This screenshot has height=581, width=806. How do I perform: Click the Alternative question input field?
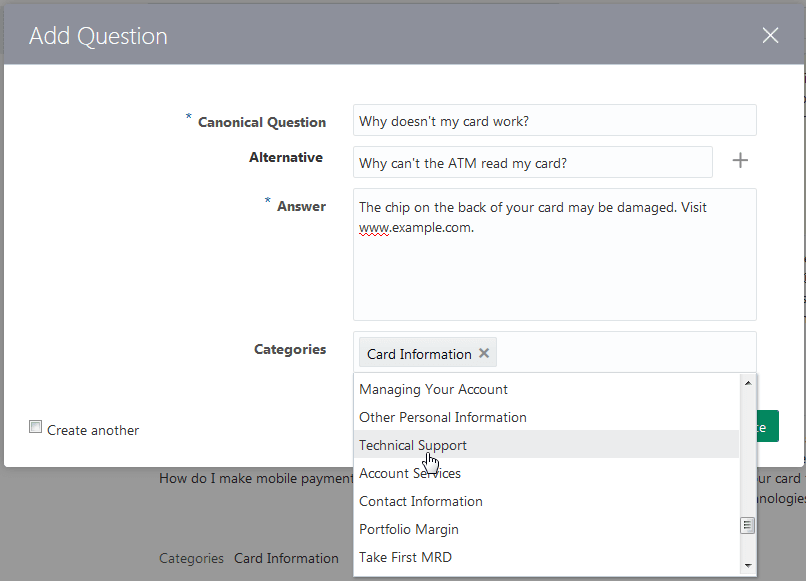[532, 161]
